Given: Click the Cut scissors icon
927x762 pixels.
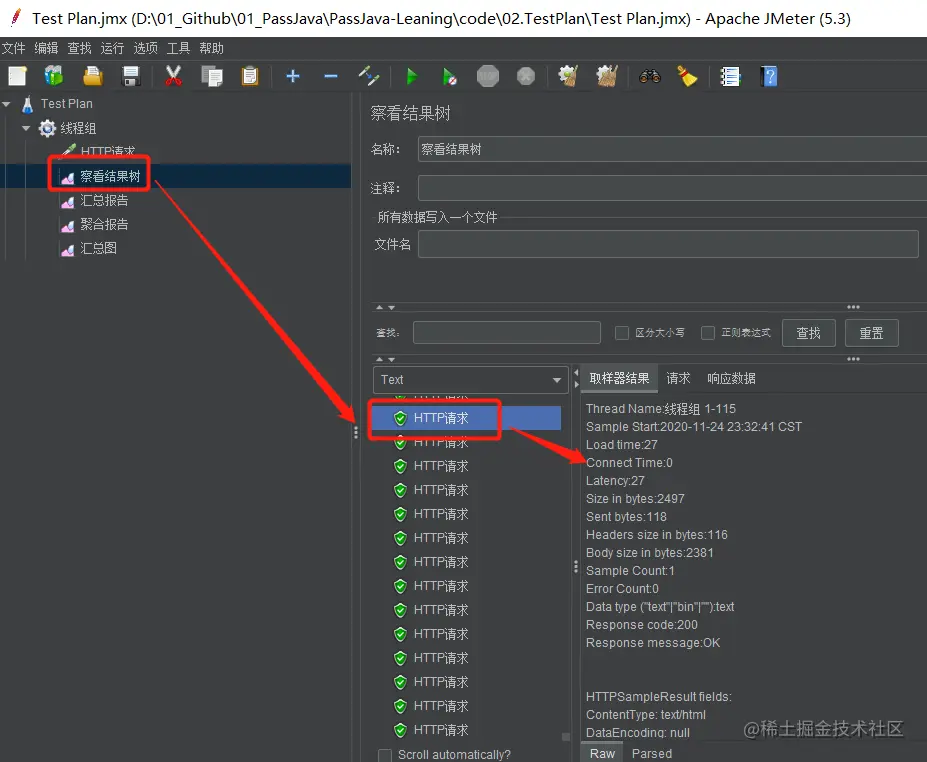Looking at the screenshot, I should tap(173, 76).
